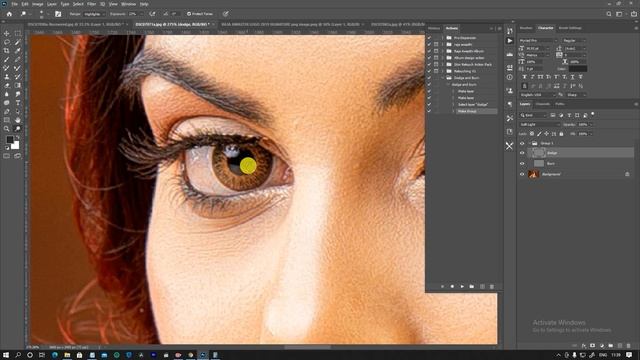
Task: Select the Crop tool
Action: click(x=7, y=51)
